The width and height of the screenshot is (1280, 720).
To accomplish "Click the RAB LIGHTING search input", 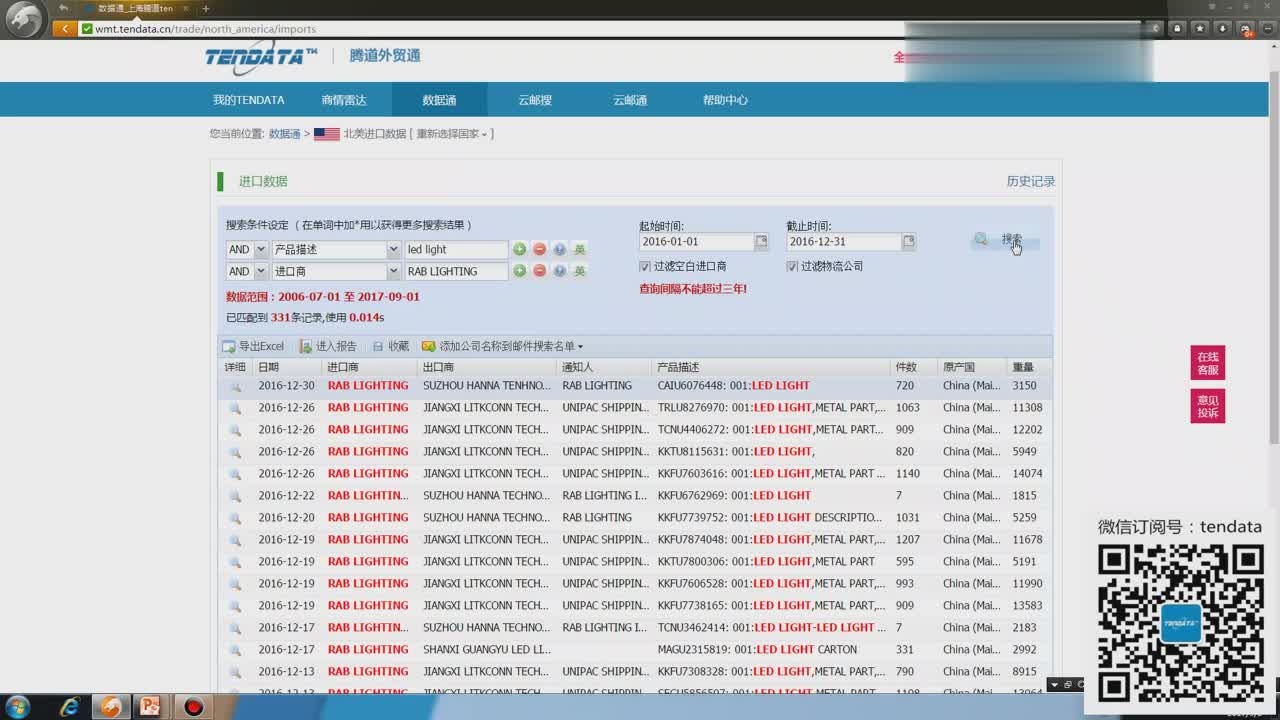I will pyautogui.click(x=456, y=271).
